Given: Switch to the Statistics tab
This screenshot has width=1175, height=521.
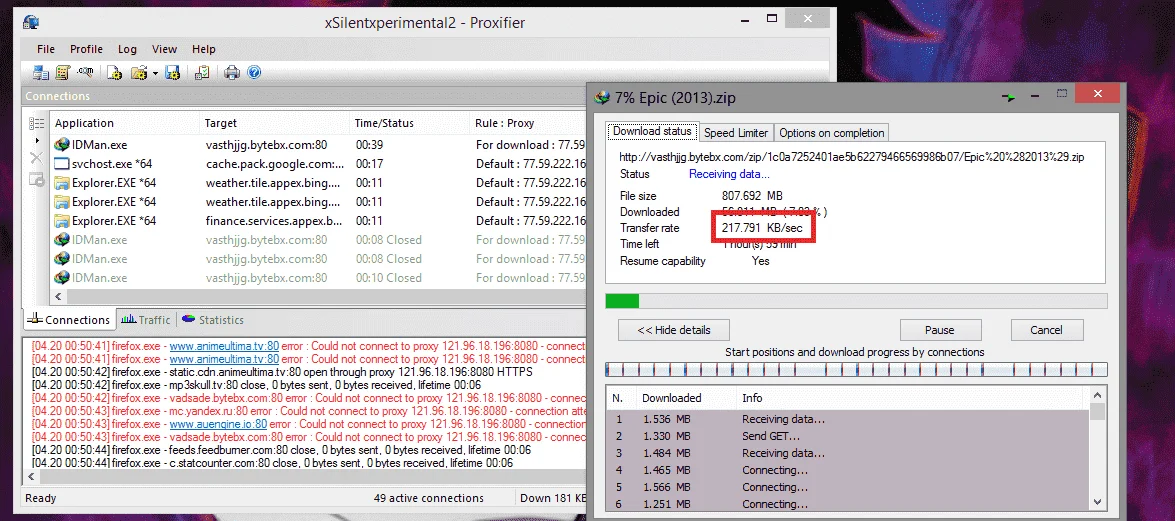Looking at the screenshot, I should 212,319.
